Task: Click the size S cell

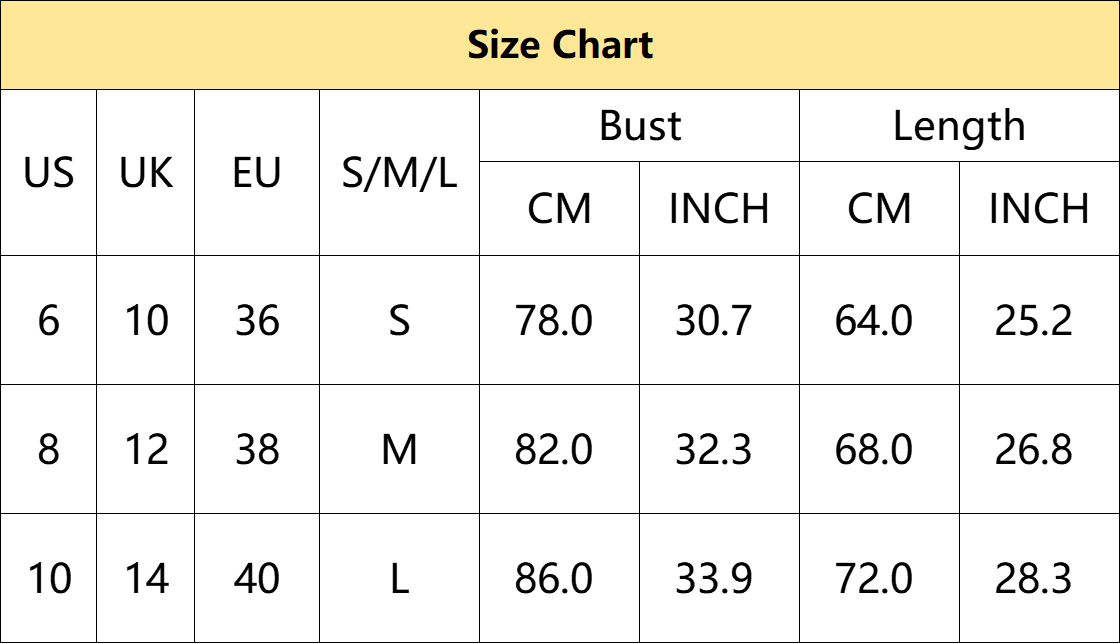Action: pos(399,321)
